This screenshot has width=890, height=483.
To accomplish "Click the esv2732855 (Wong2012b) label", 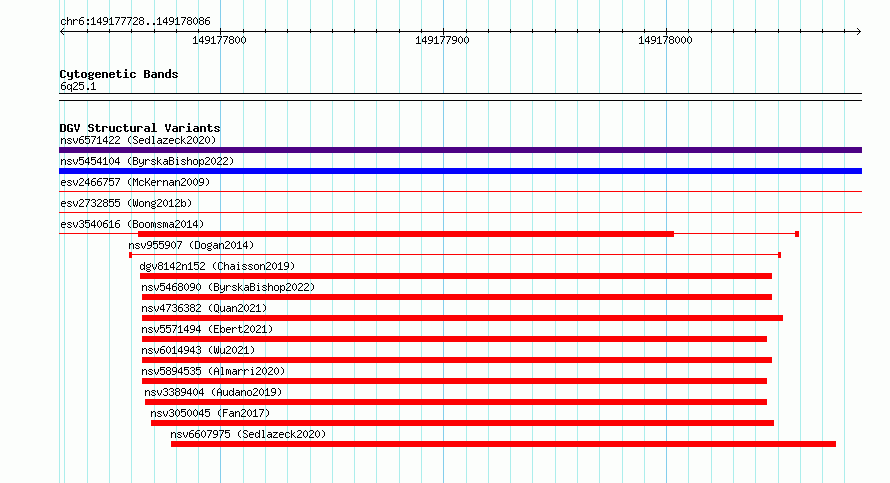I will [x=126, y=203].
